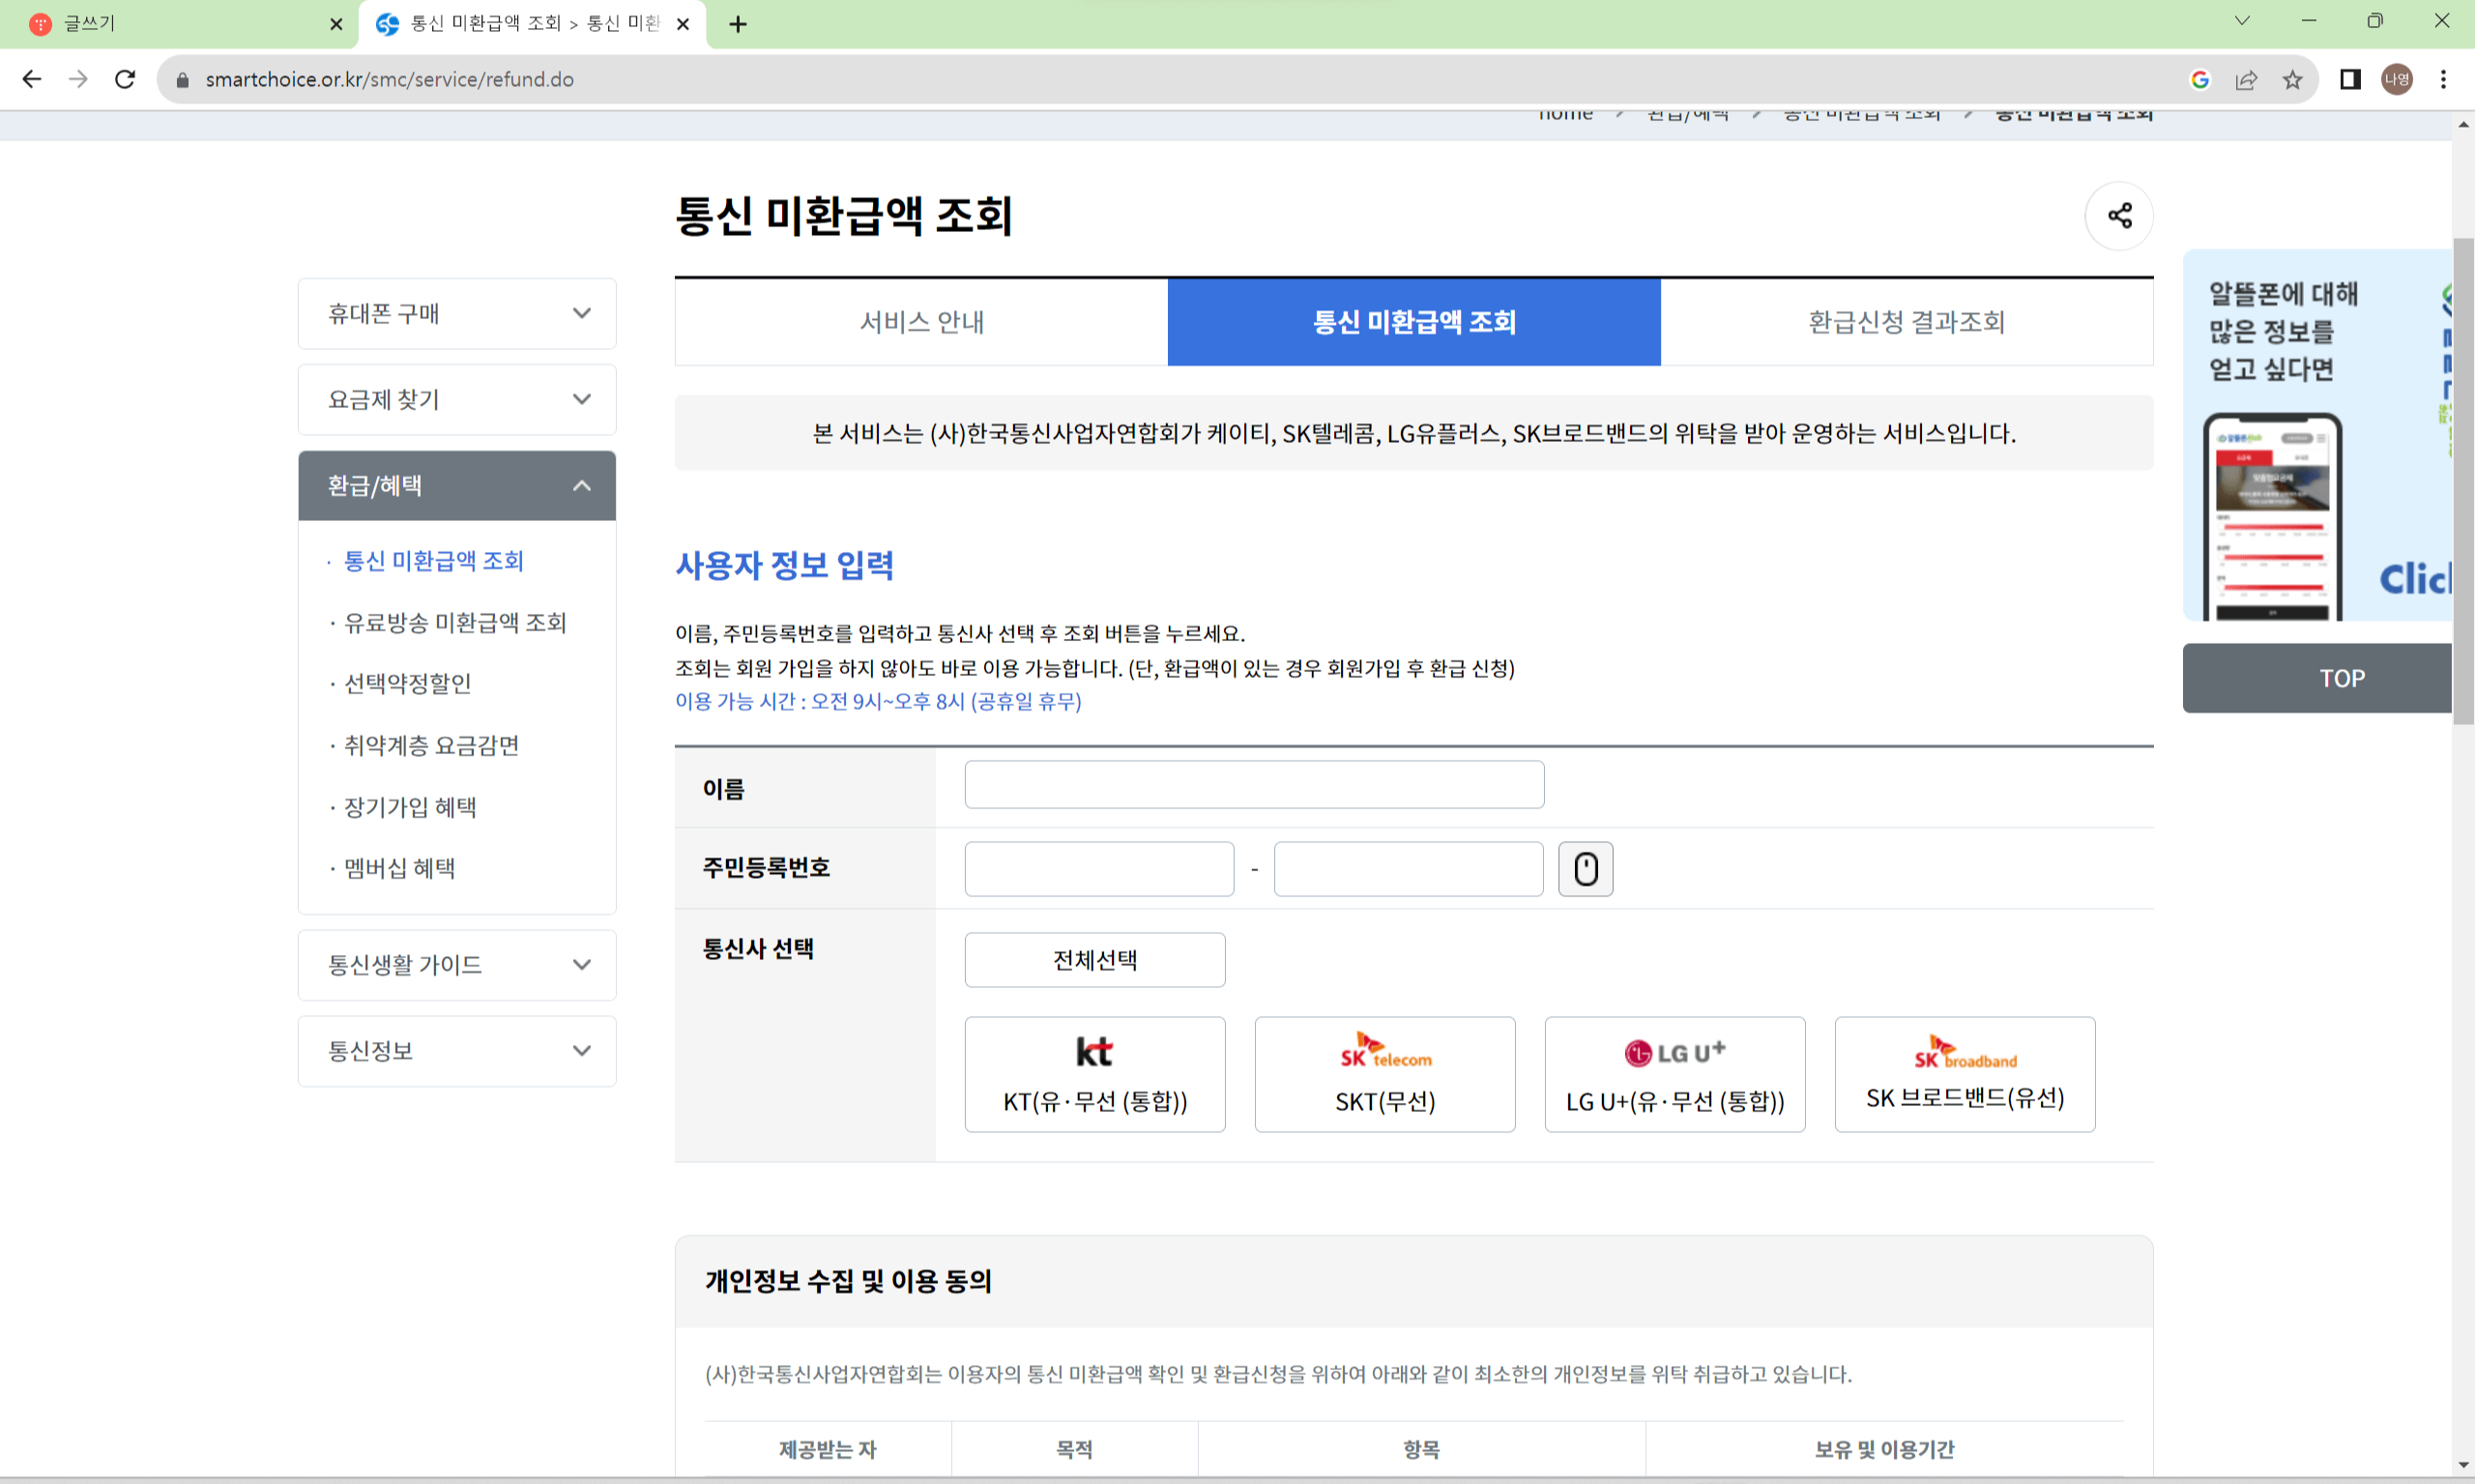Switch to 환급신청 결과조회 tab
The height and width of the screenshot is (1484, 2475).
click(x=1906, y=322)
